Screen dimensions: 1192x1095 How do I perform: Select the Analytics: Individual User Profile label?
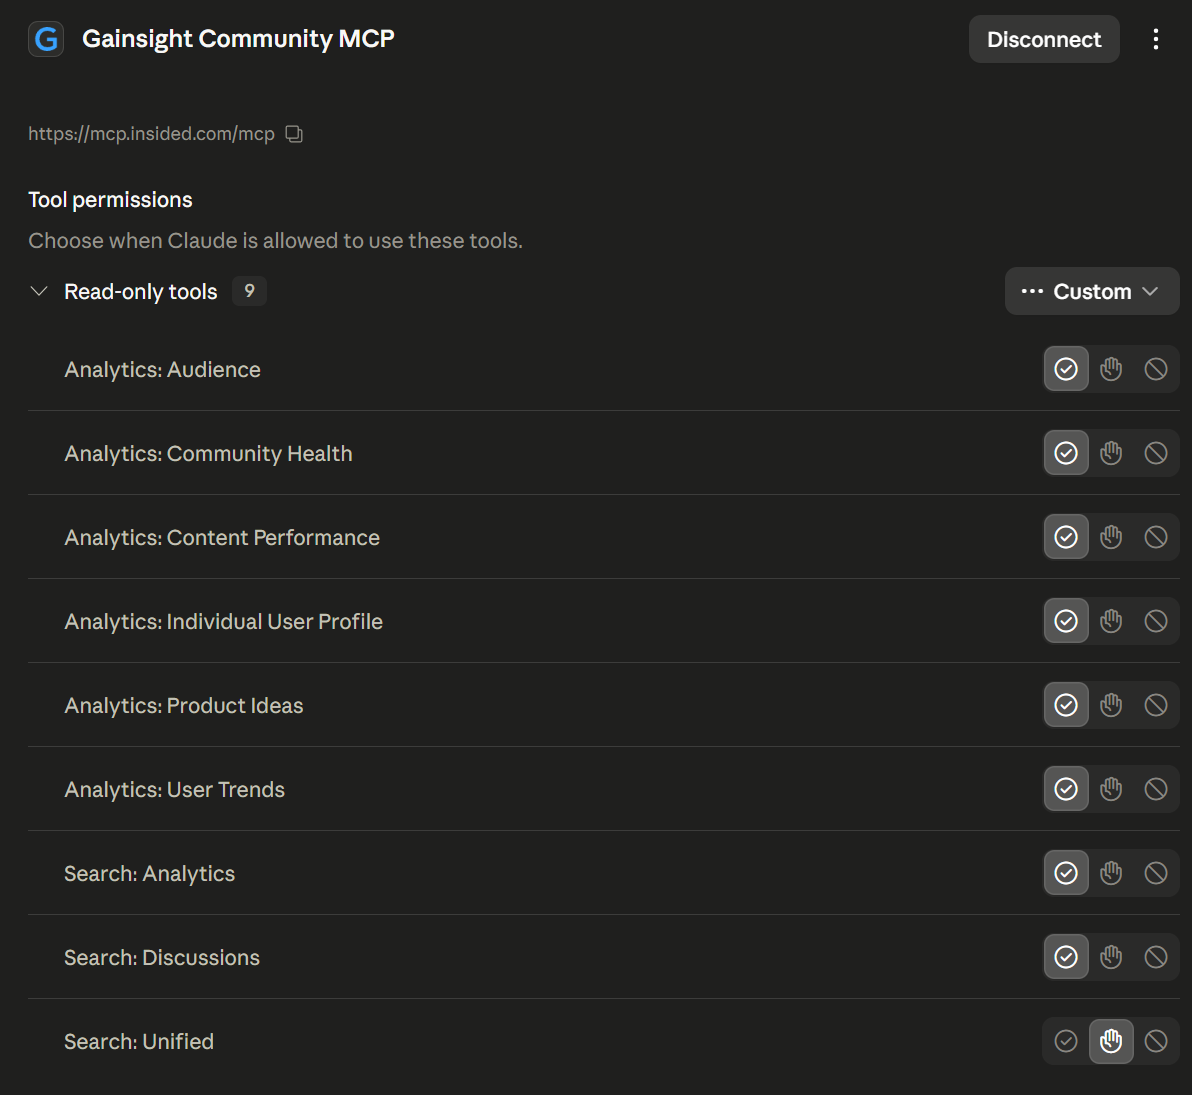tap(224, 621)
